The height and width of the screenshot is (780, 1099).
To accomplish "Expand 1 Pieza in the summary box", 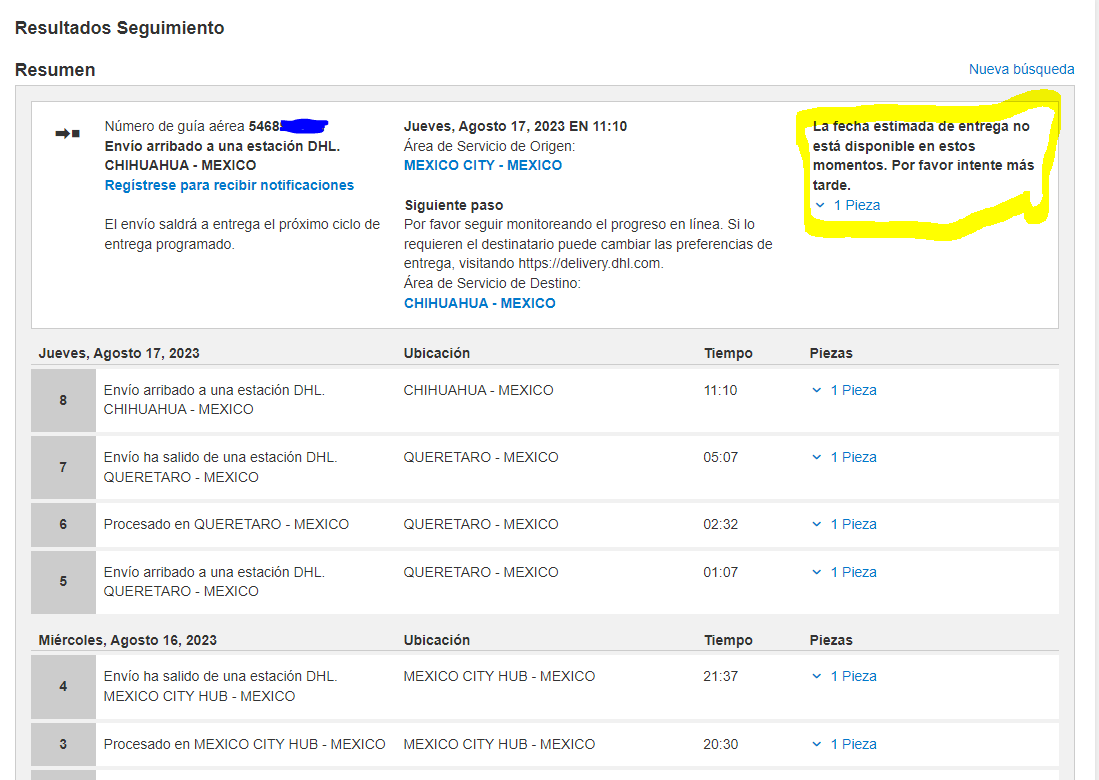I will tap(848, 205).
